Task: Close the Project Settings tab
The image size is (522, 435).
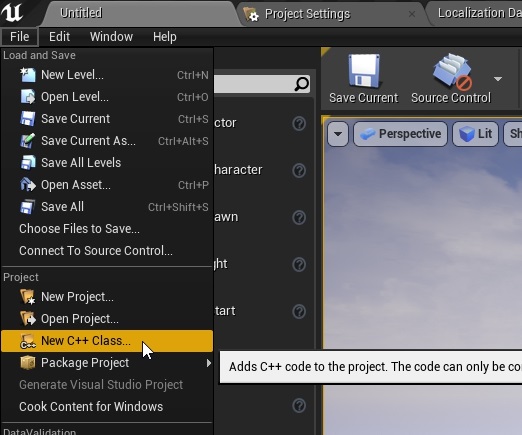Action: tap(412, 14)
